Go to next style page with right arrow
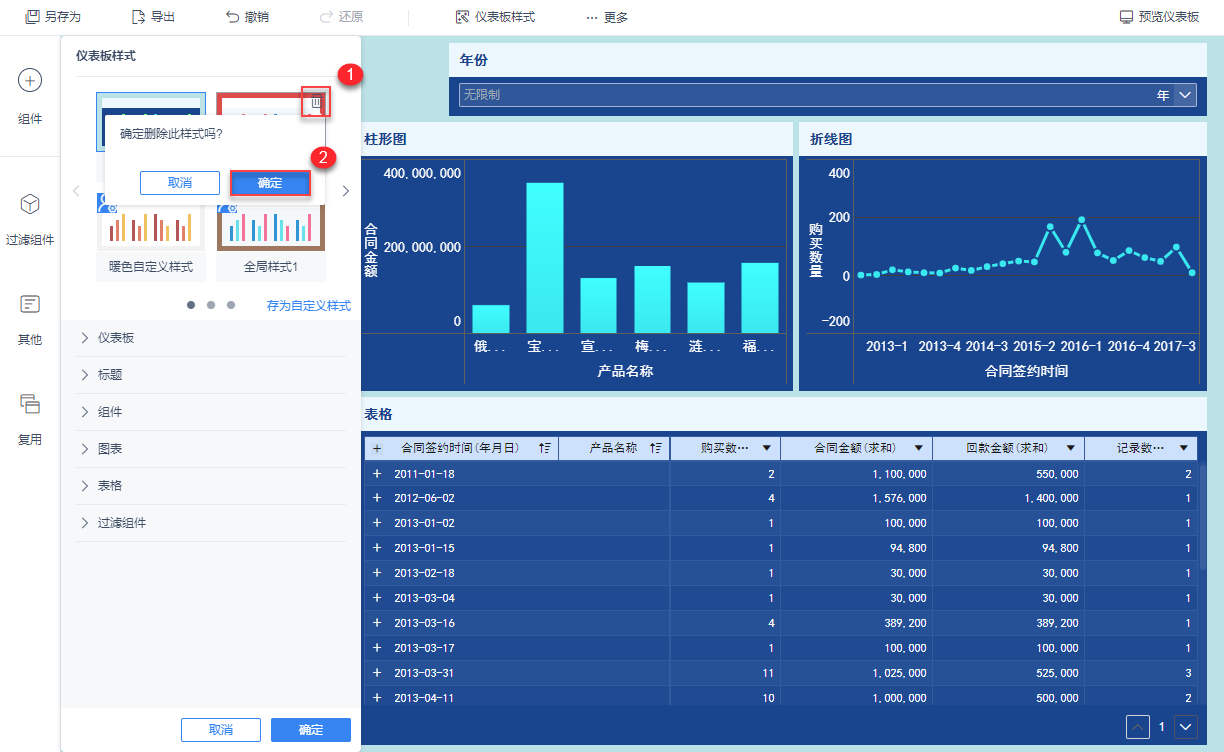Viewport: 1224px width, 752px height. point(346,191)
